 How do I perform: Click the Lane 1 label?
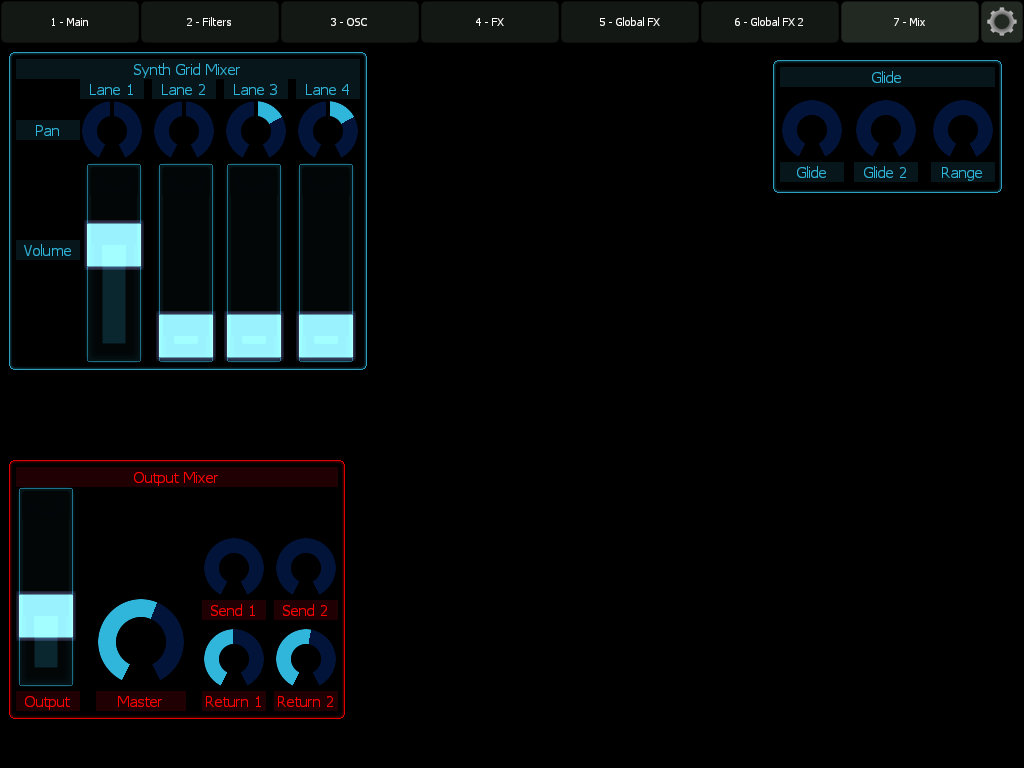pyautogui.click(x=112, y=89)
